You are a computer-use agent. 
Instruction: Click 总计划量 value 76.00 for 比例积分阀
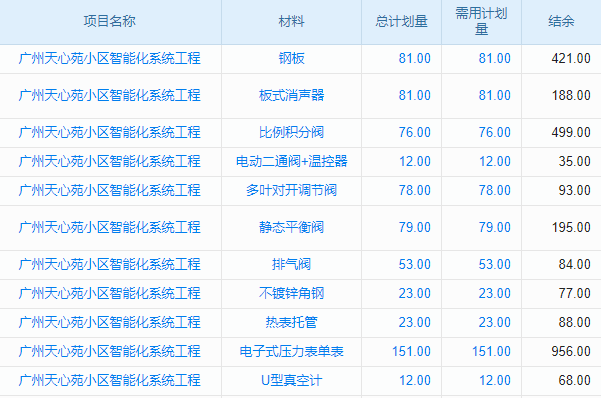coord(414,132)
